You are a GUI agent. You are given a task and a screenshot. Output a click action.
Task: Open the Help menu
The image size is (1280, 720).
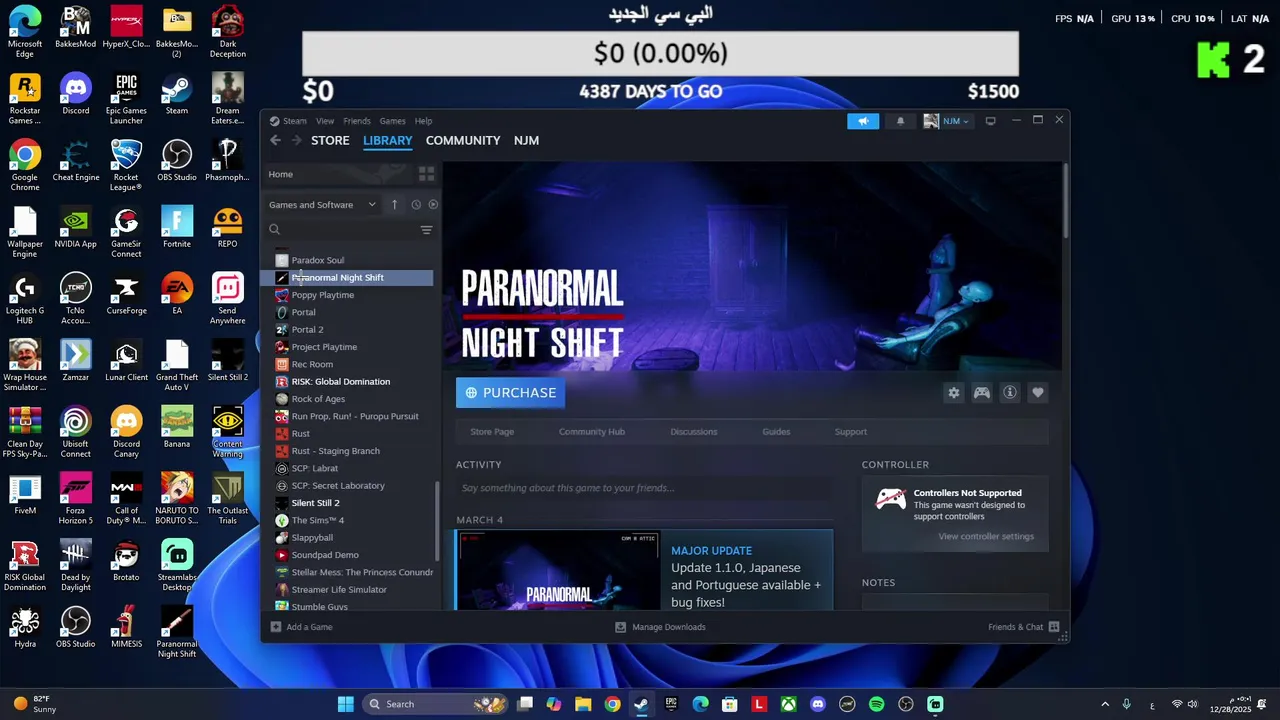tap(423, 121)
